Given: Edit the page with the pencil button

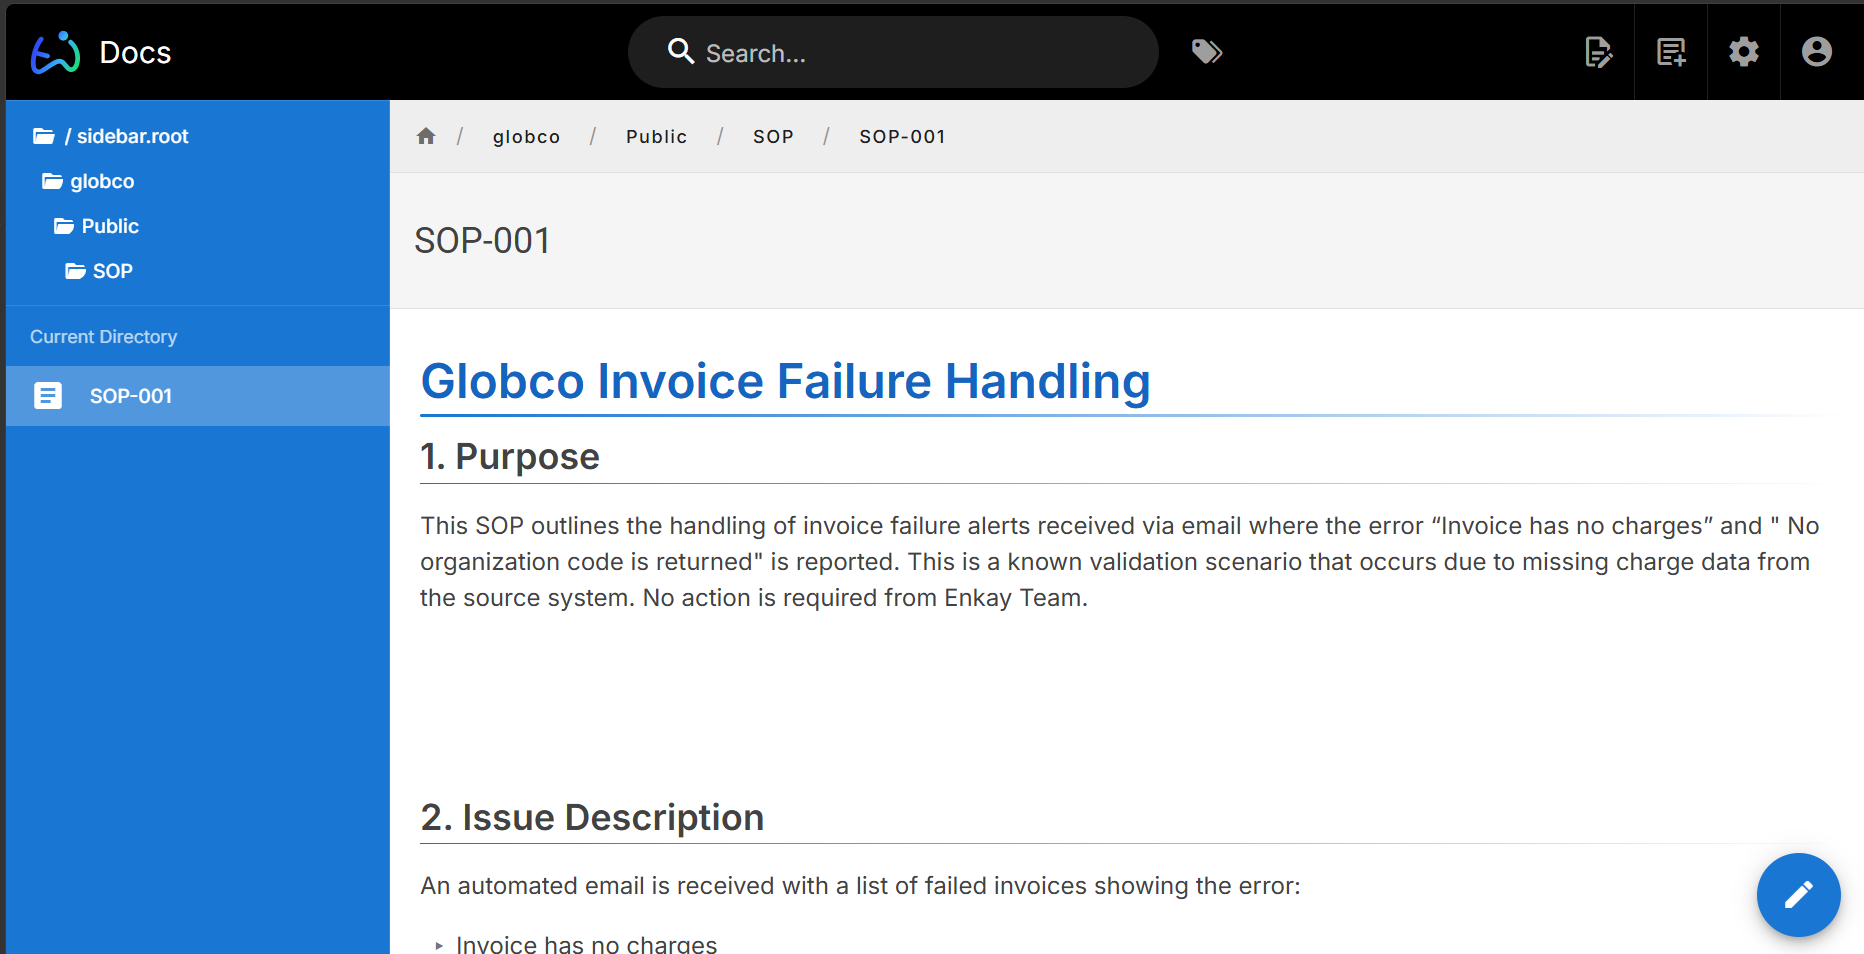Looking at the screenshot, I should 1798,895.
